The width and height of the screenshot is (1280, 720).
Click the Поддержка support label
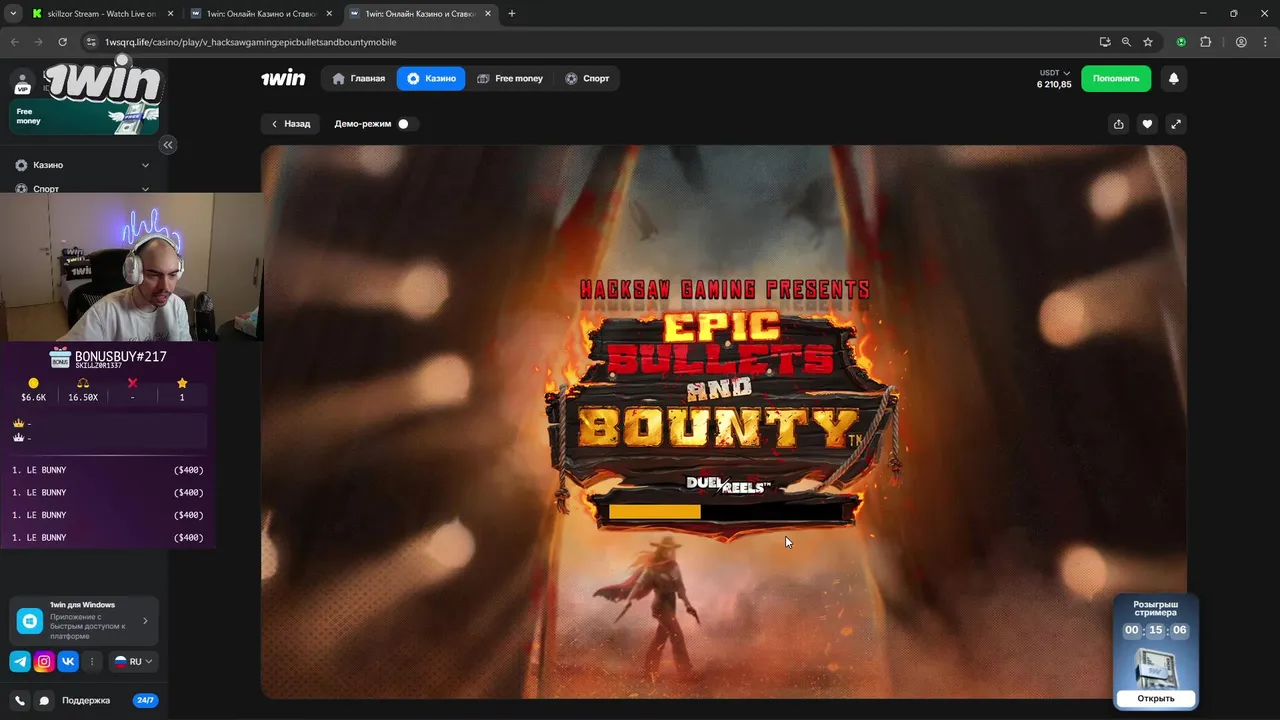click(86, 701)
